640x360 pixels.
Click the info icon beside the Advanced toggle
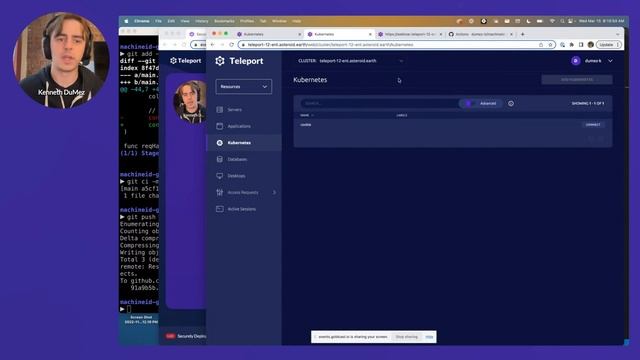(511, 103)
